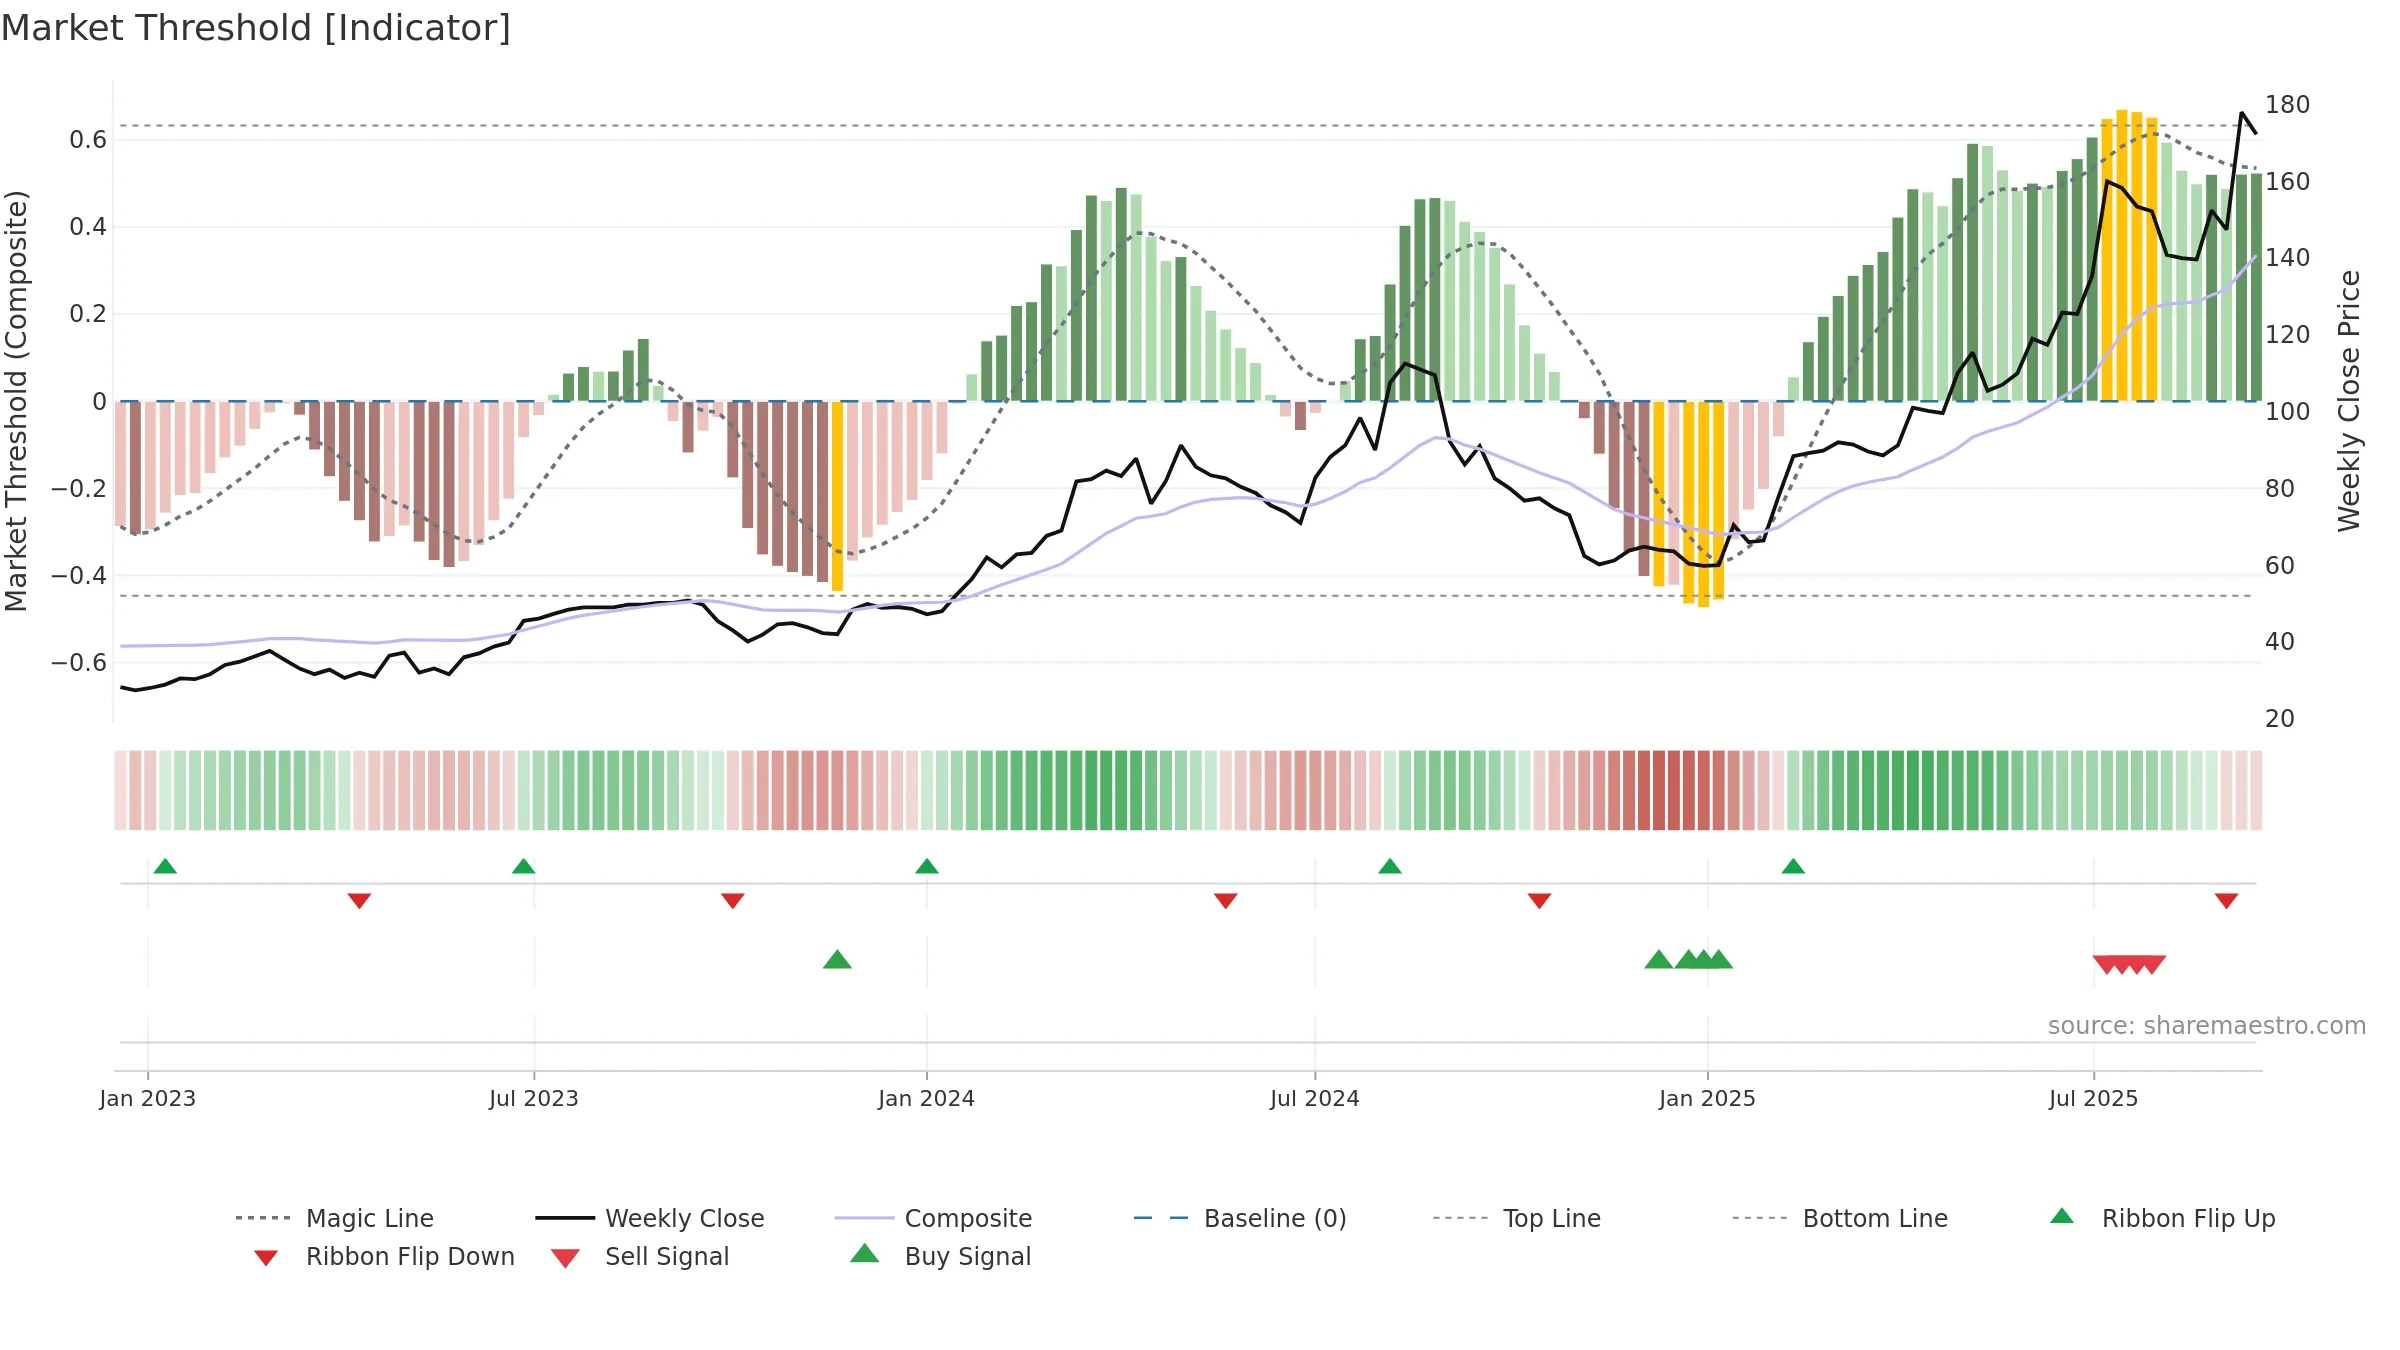This screenshot has height=1350, width=2400.
Task: Click the 0.4 left axis tick label
Action: tap(88, 227)
